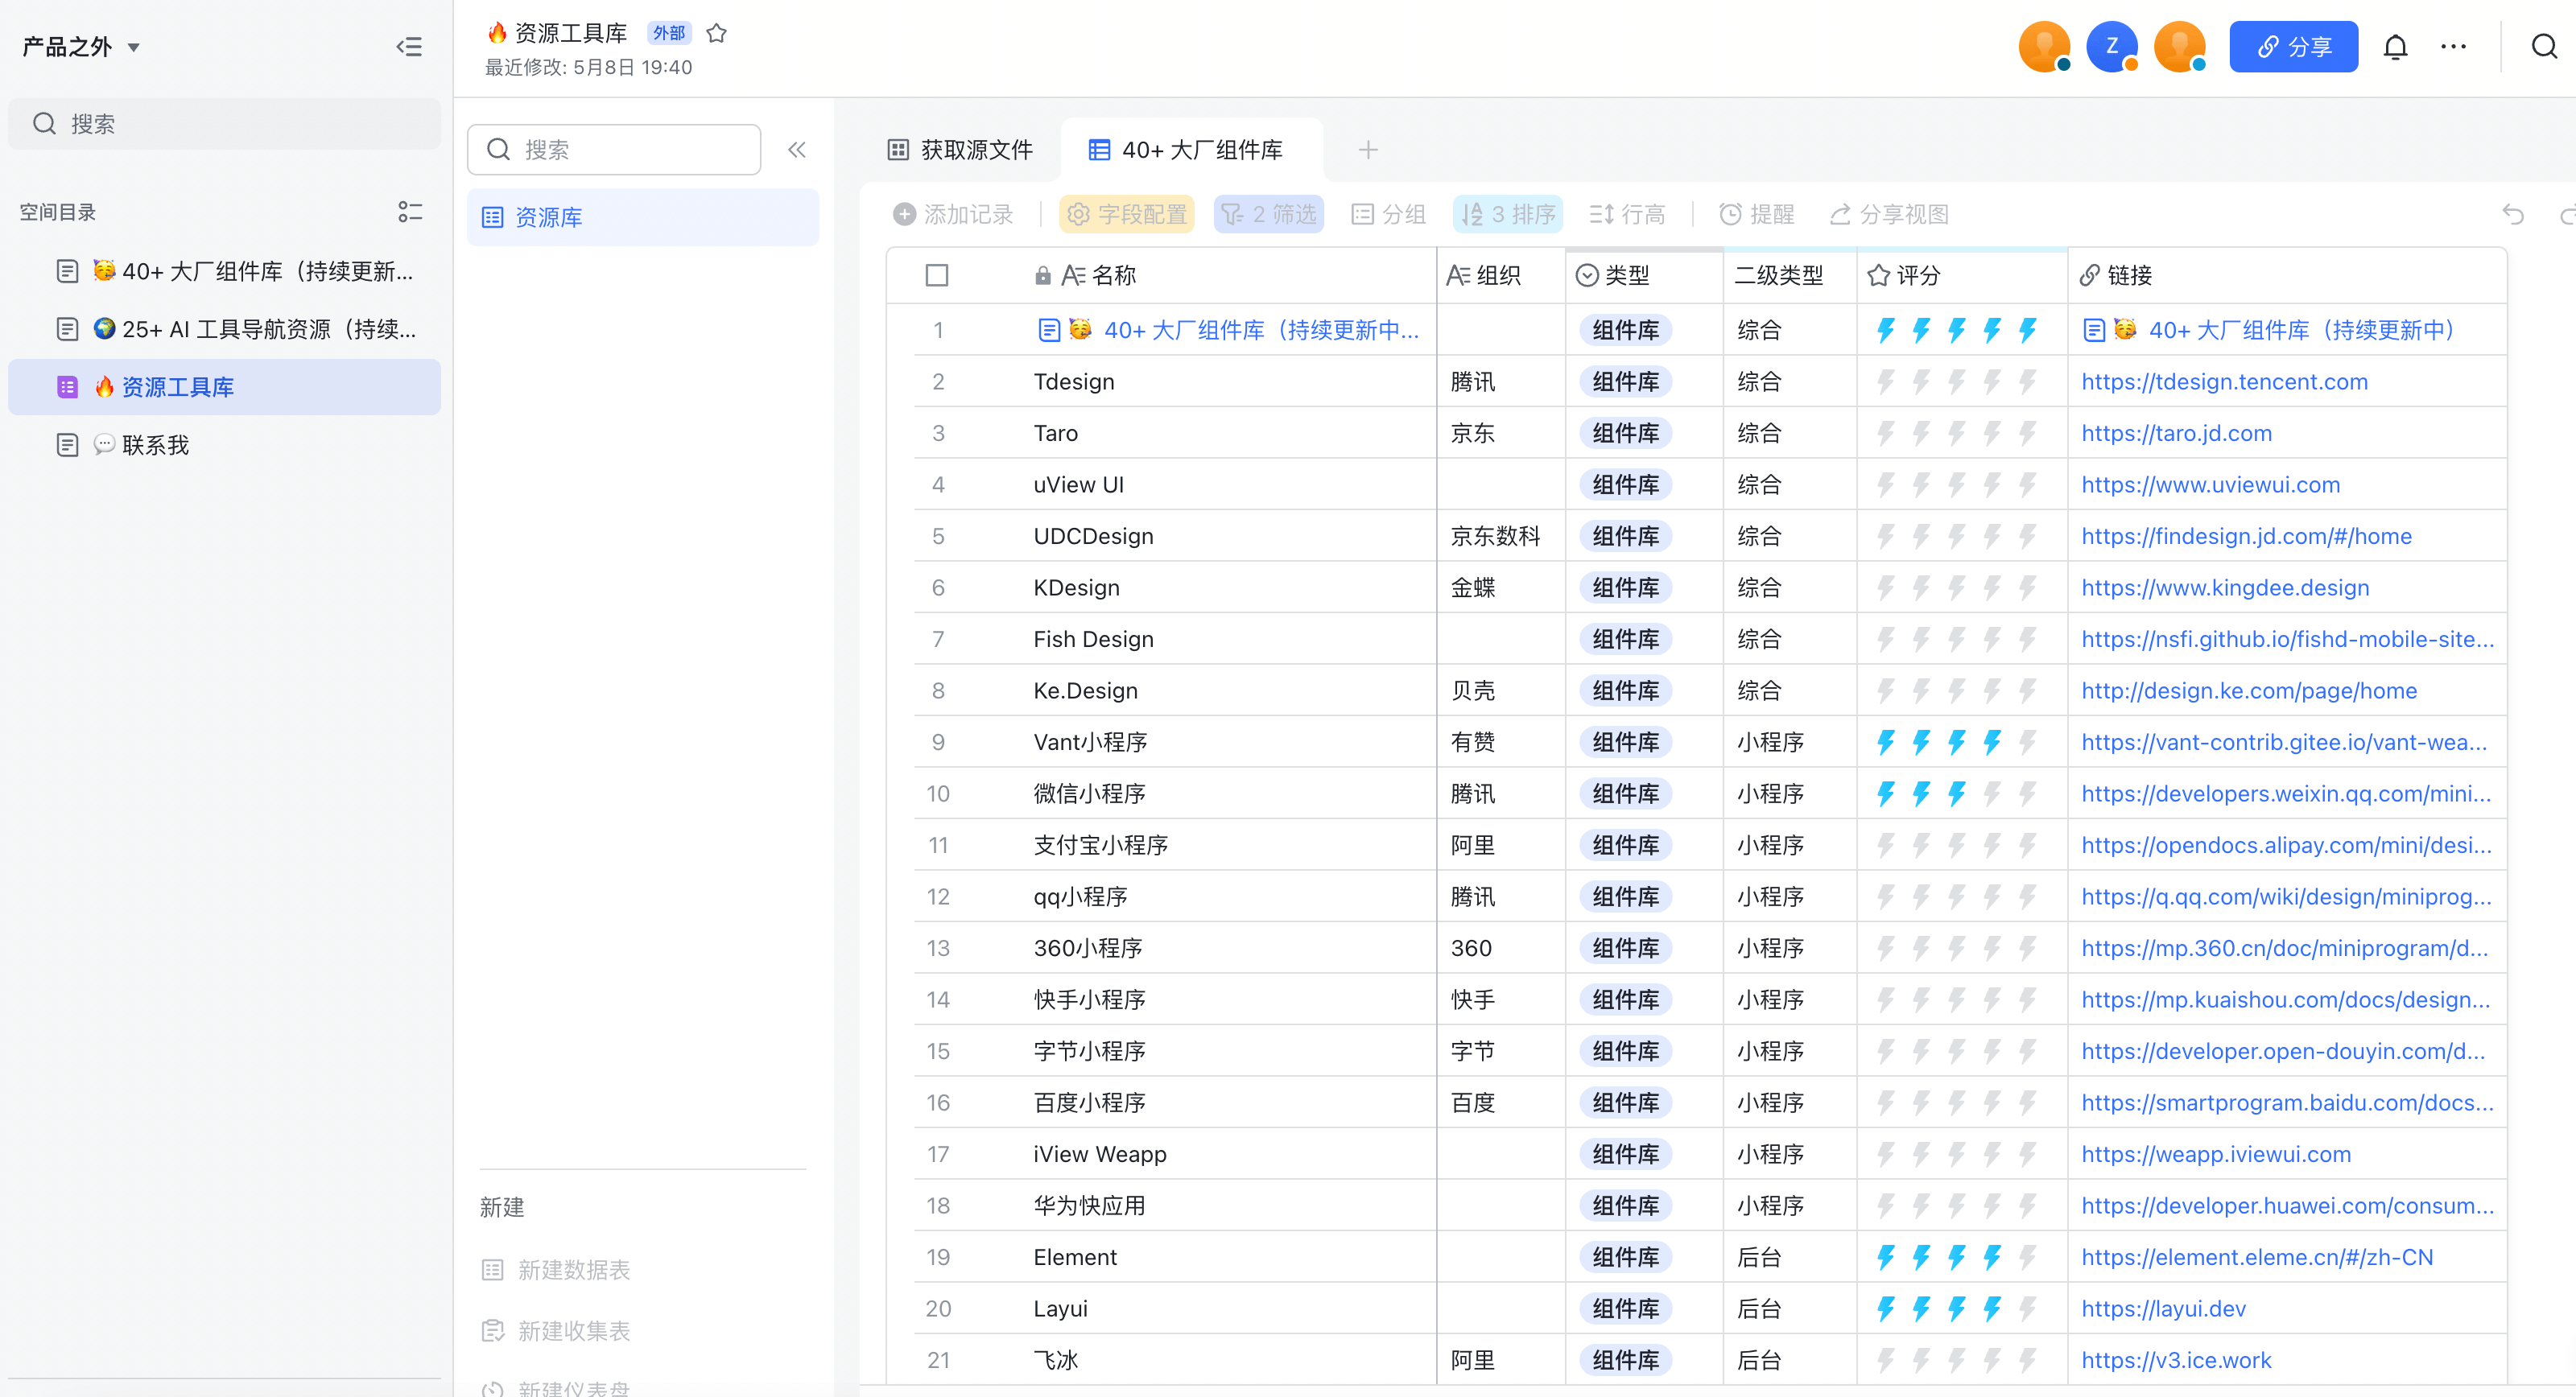Collapse the table list panel with double chevron

tap(796, 150)
